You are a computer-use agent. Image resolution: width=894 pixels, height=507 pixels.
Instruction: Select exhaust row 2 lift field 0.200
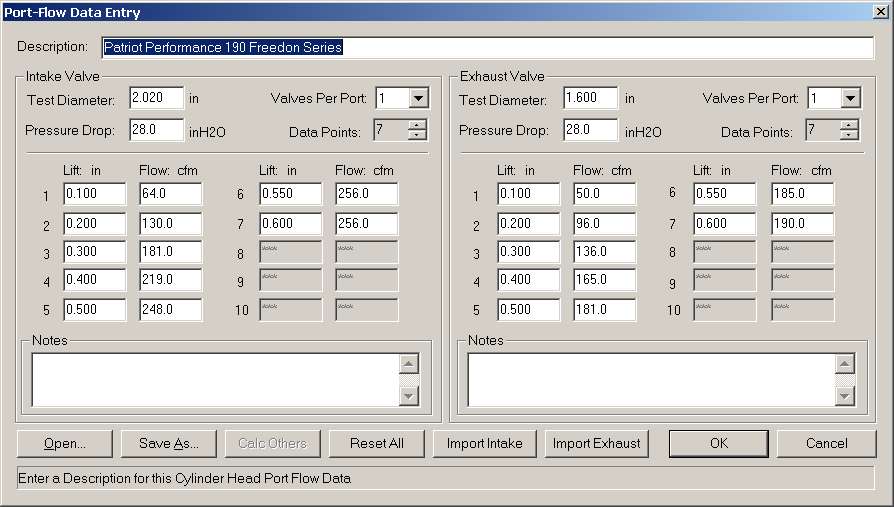pyautogui.click(x=529, y=224)
